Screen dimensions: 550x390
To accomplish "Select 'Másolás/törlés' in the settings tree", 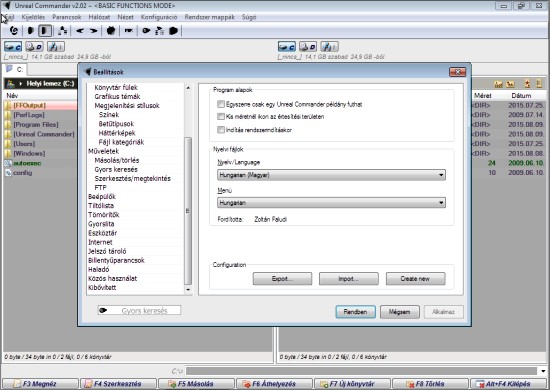I will 117,160.
